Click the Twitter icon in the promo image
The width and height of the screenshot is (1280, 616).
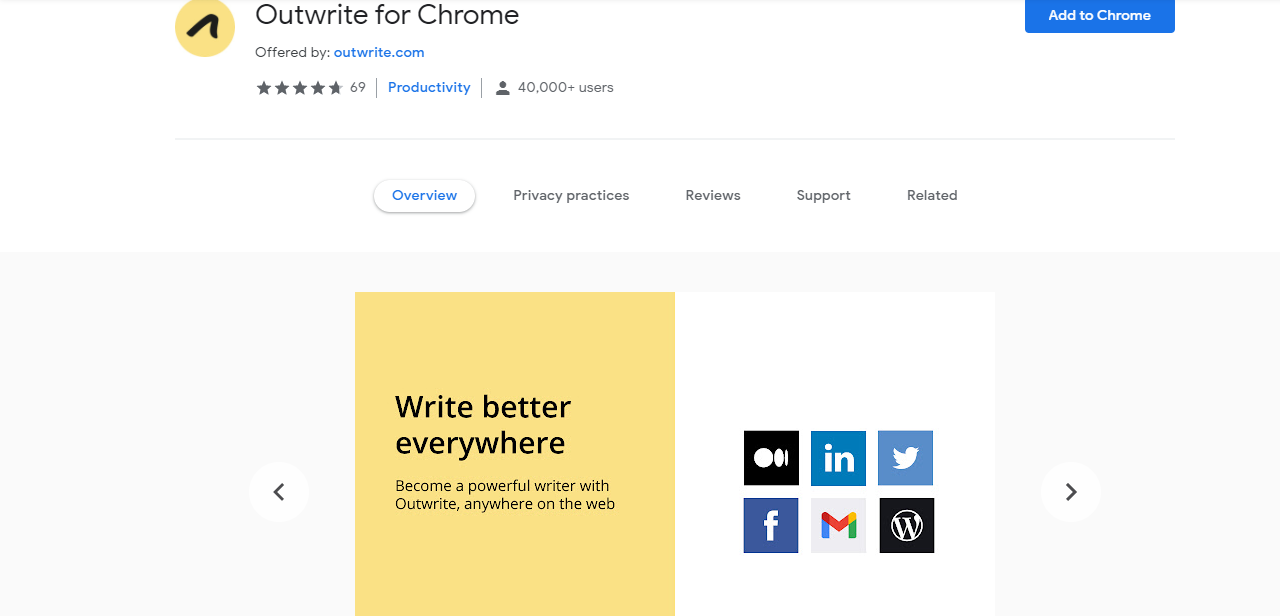pos(905,458)
